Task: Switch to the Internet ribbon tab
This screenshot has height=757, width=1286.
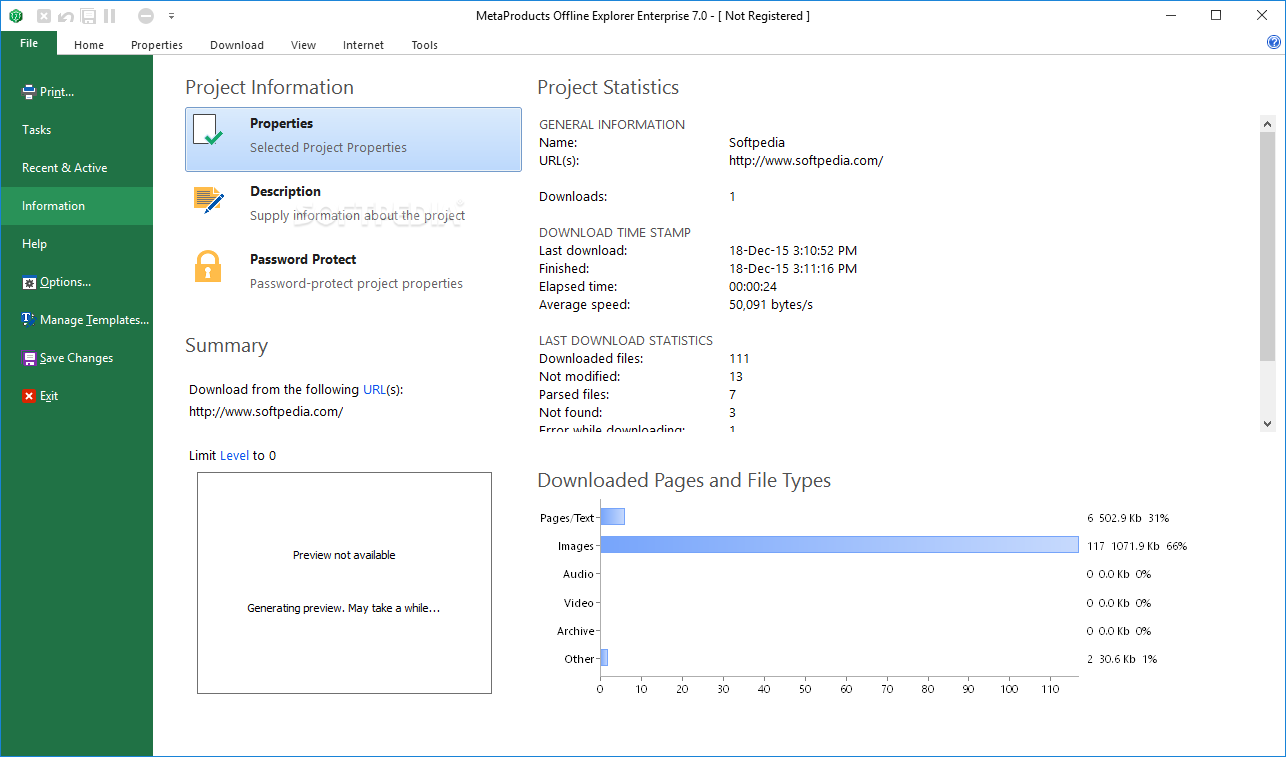Action: (363, 45)
